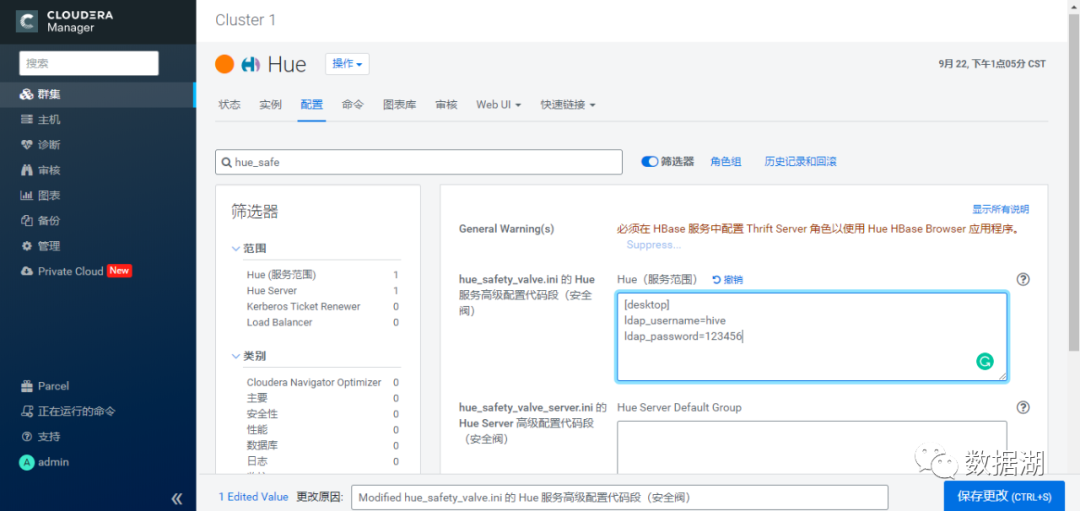Switch to the 审核 audits tab

click(446, 105)
